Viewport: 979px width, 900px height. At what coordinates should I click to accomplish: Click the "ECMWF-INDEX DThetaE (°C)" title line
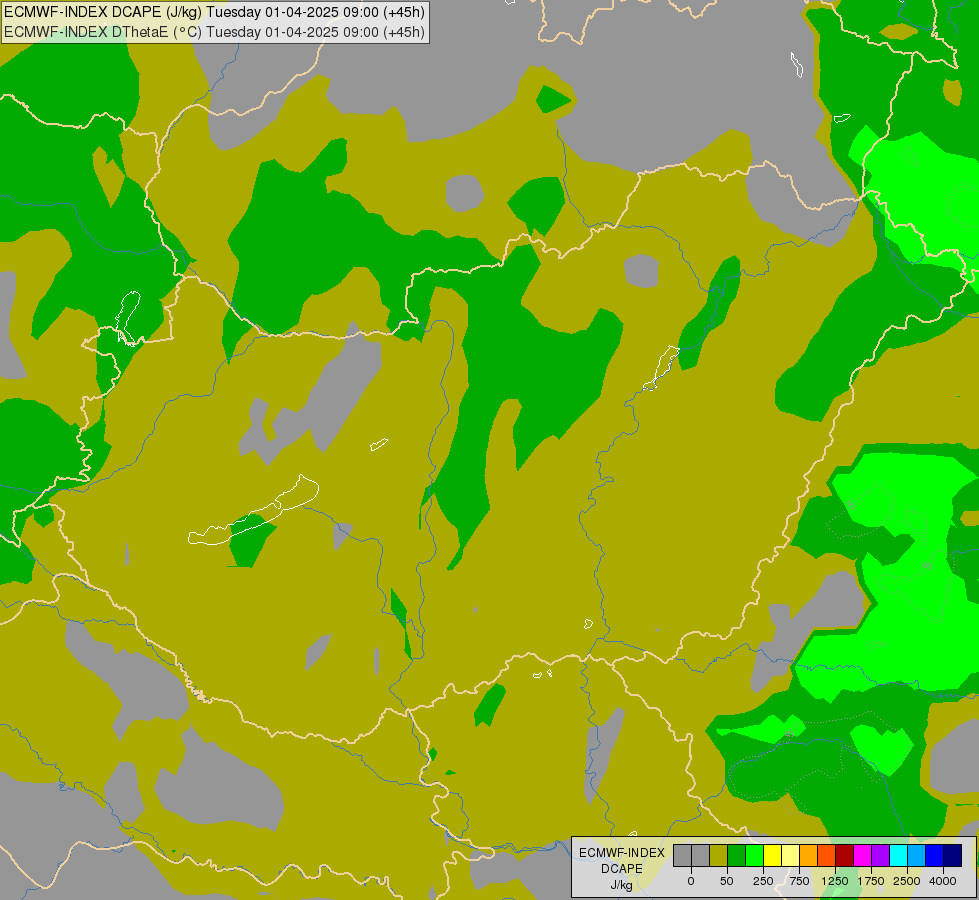point(214,32)
